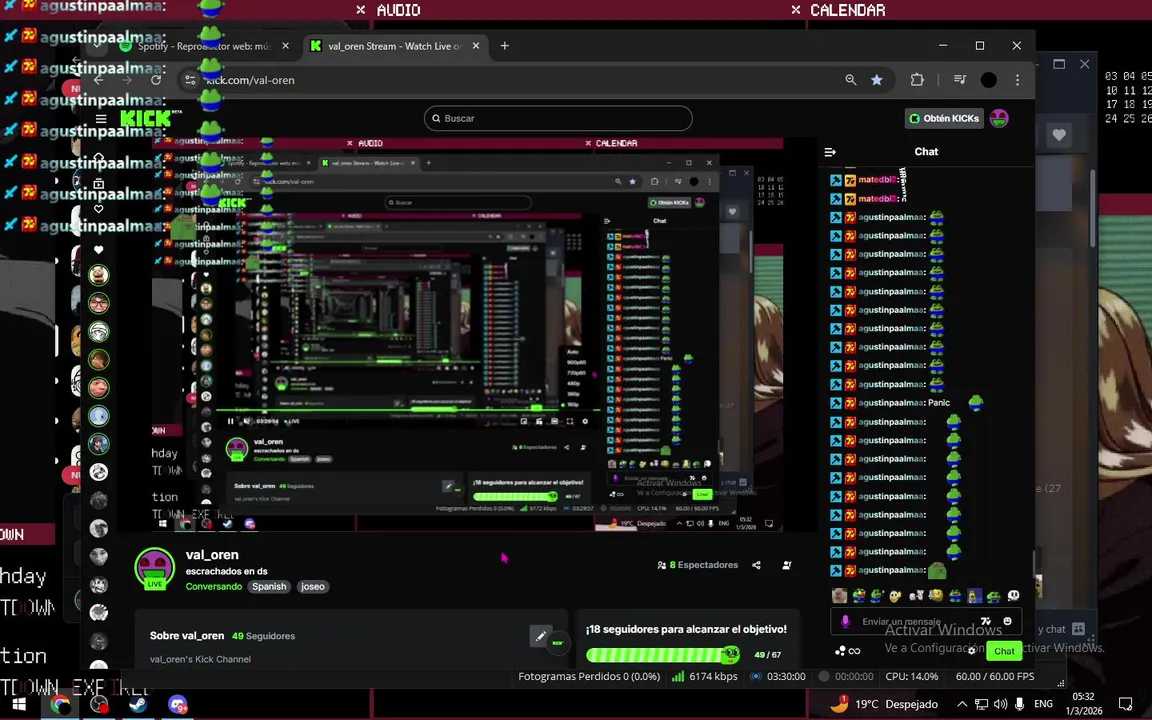This screenshot has height=720, width=1152.
Task: Click the green KICK logo
Action: (x=146, y=118)
